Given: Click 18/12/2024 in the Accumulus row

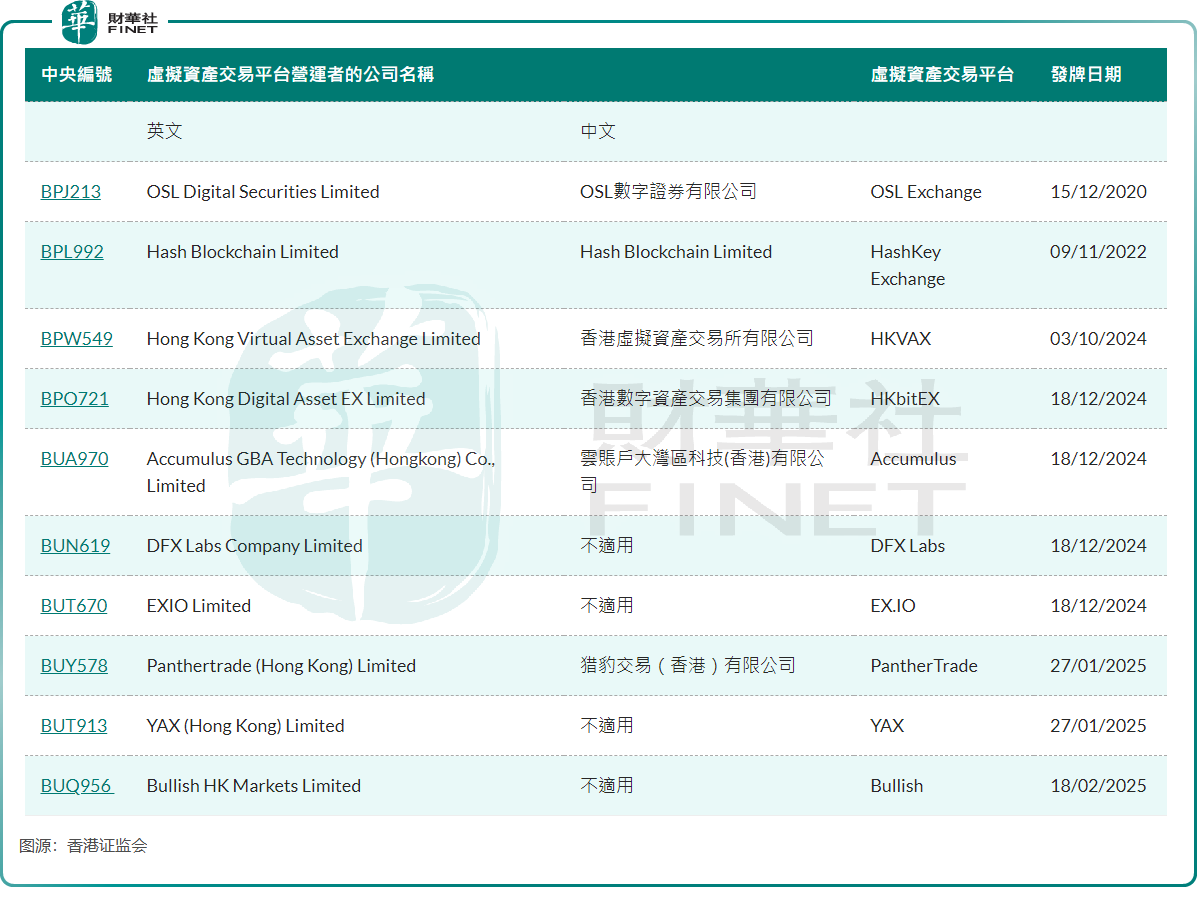Looking at the screenshot, I should (x=1099, y=459).
